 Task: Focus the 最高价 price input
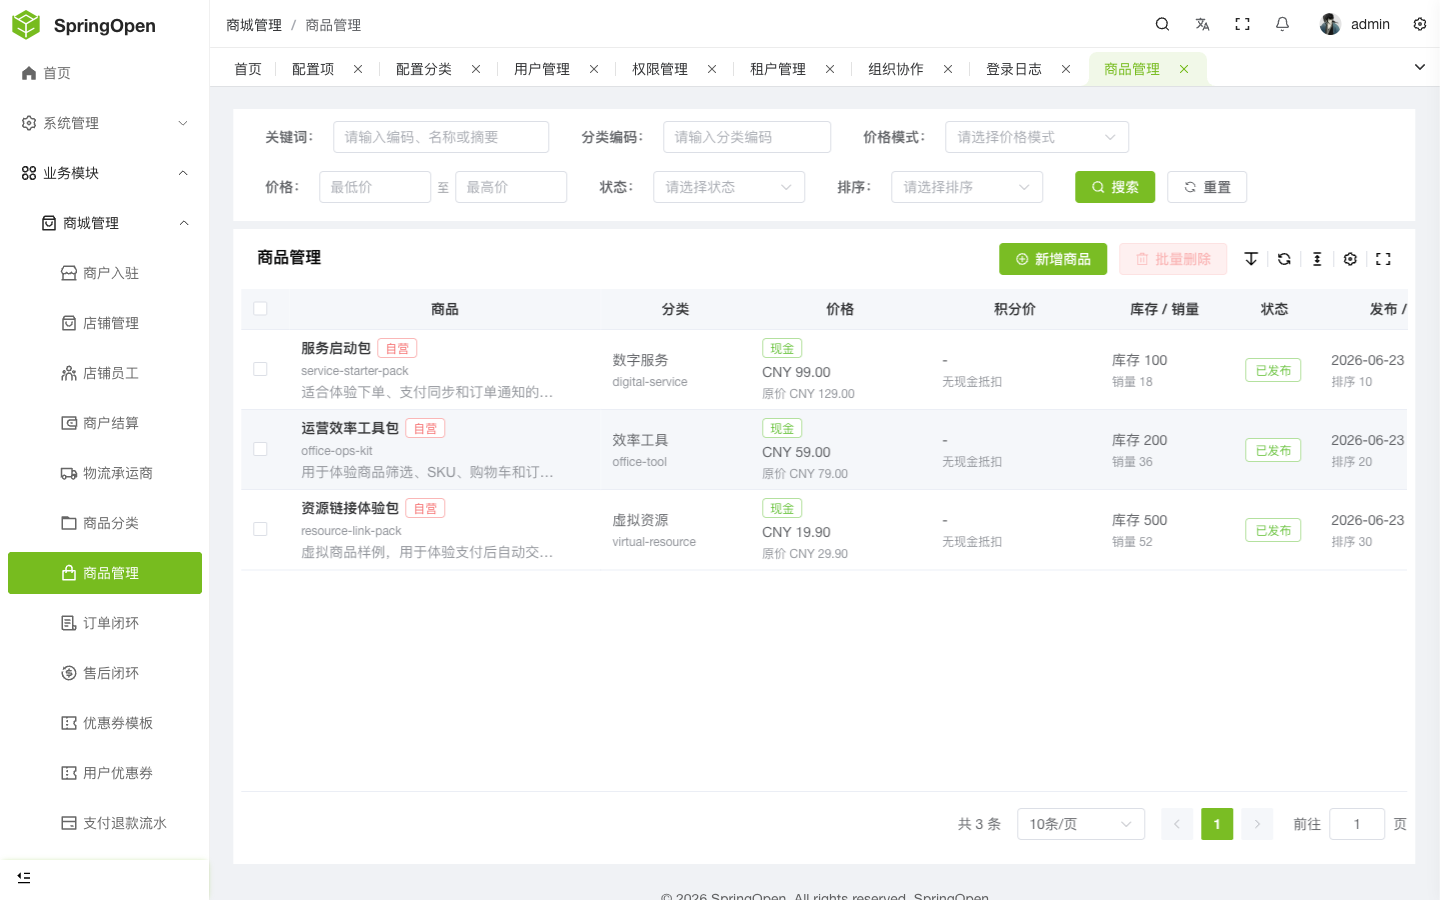511,187
